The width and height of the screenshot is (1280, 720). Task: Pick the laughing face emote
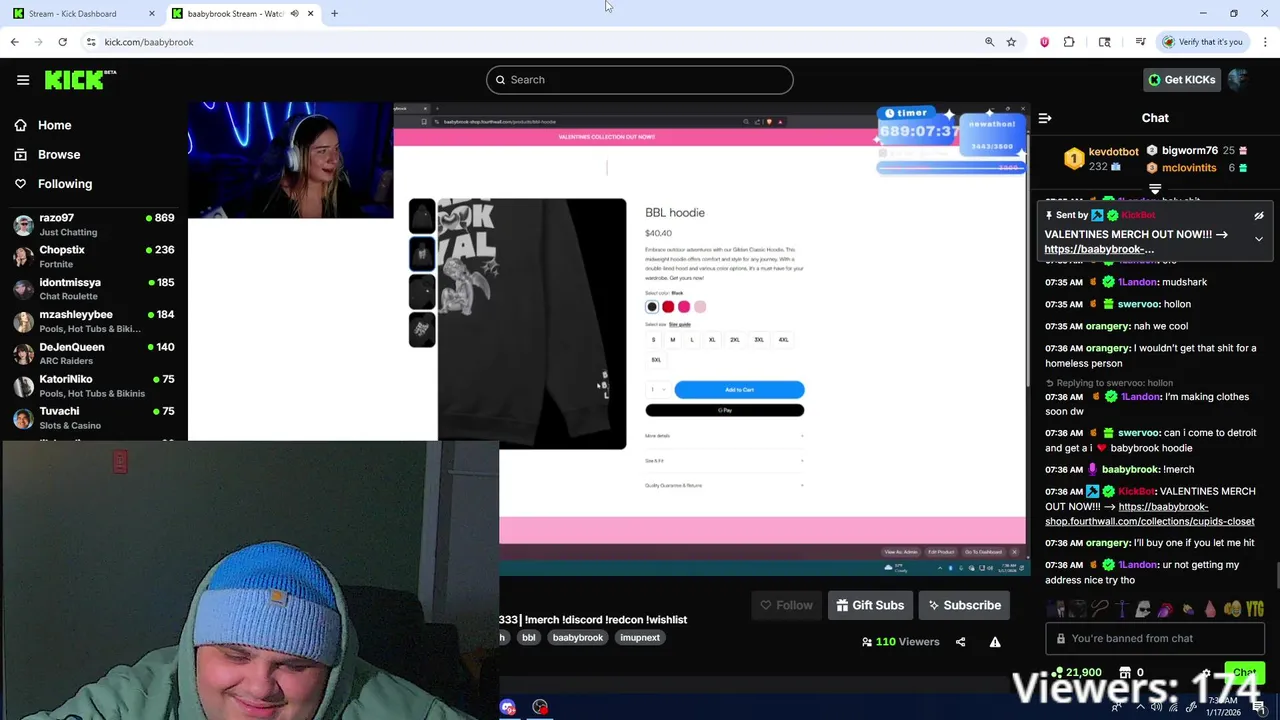(x=1232, y=608)
